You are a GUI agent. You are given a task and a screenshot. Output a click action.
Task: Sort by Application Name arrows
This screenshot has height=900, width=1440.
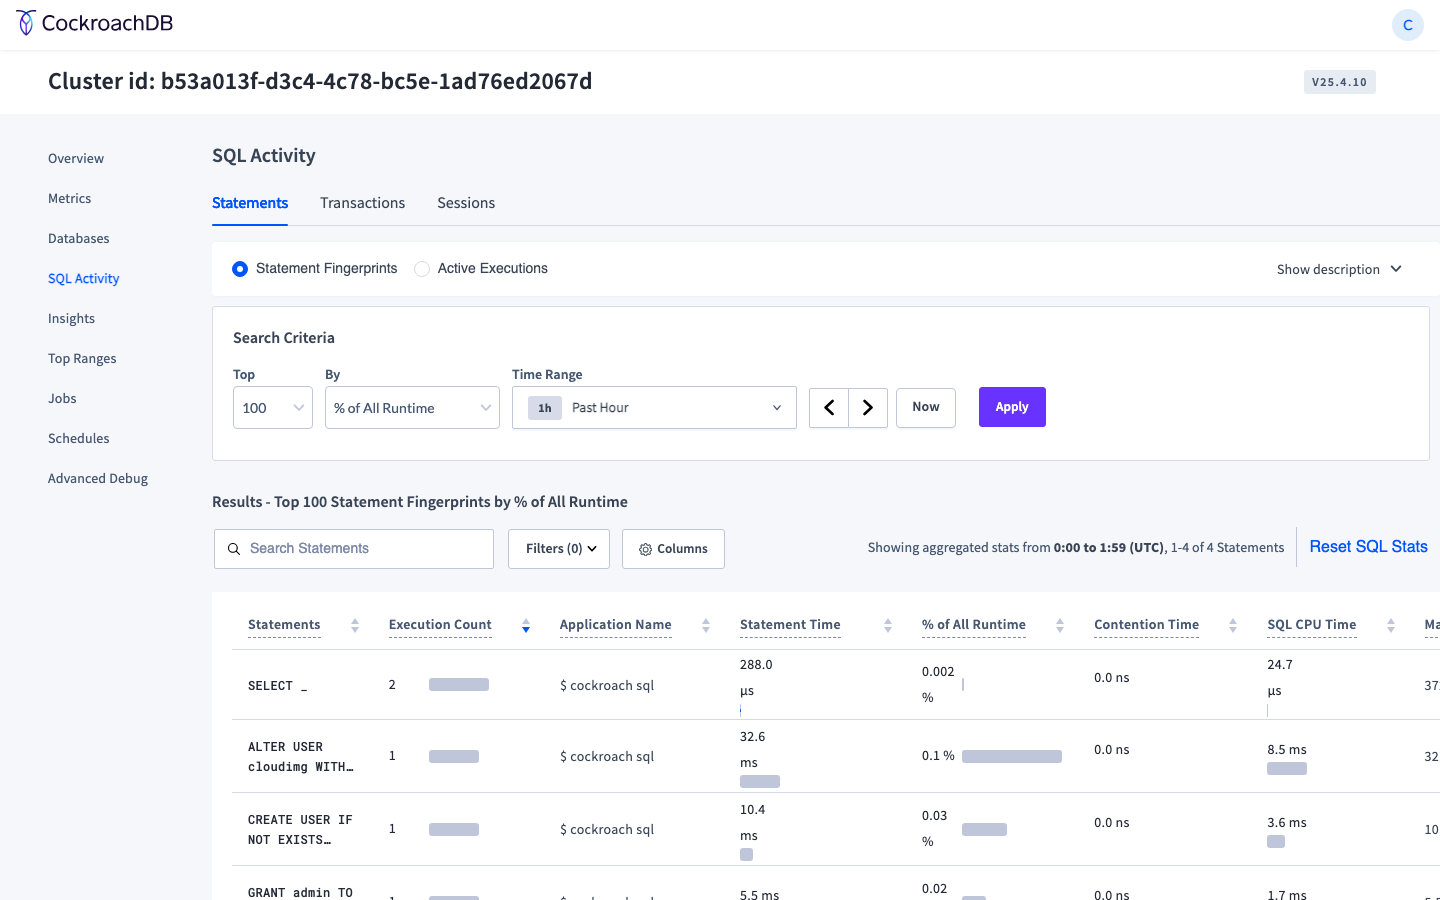click(x=706, y=625)
